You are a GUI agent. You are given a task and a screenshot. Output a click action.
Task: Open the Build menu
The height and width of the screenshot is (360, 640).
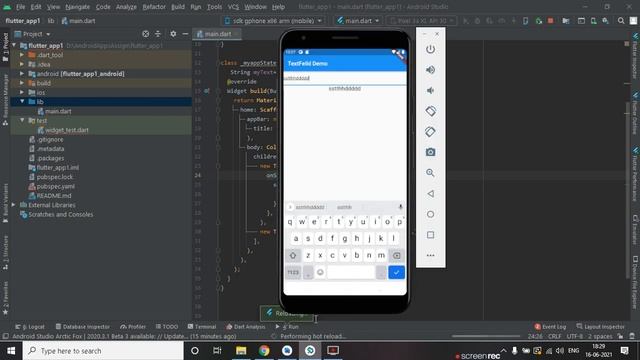[178, 7]
